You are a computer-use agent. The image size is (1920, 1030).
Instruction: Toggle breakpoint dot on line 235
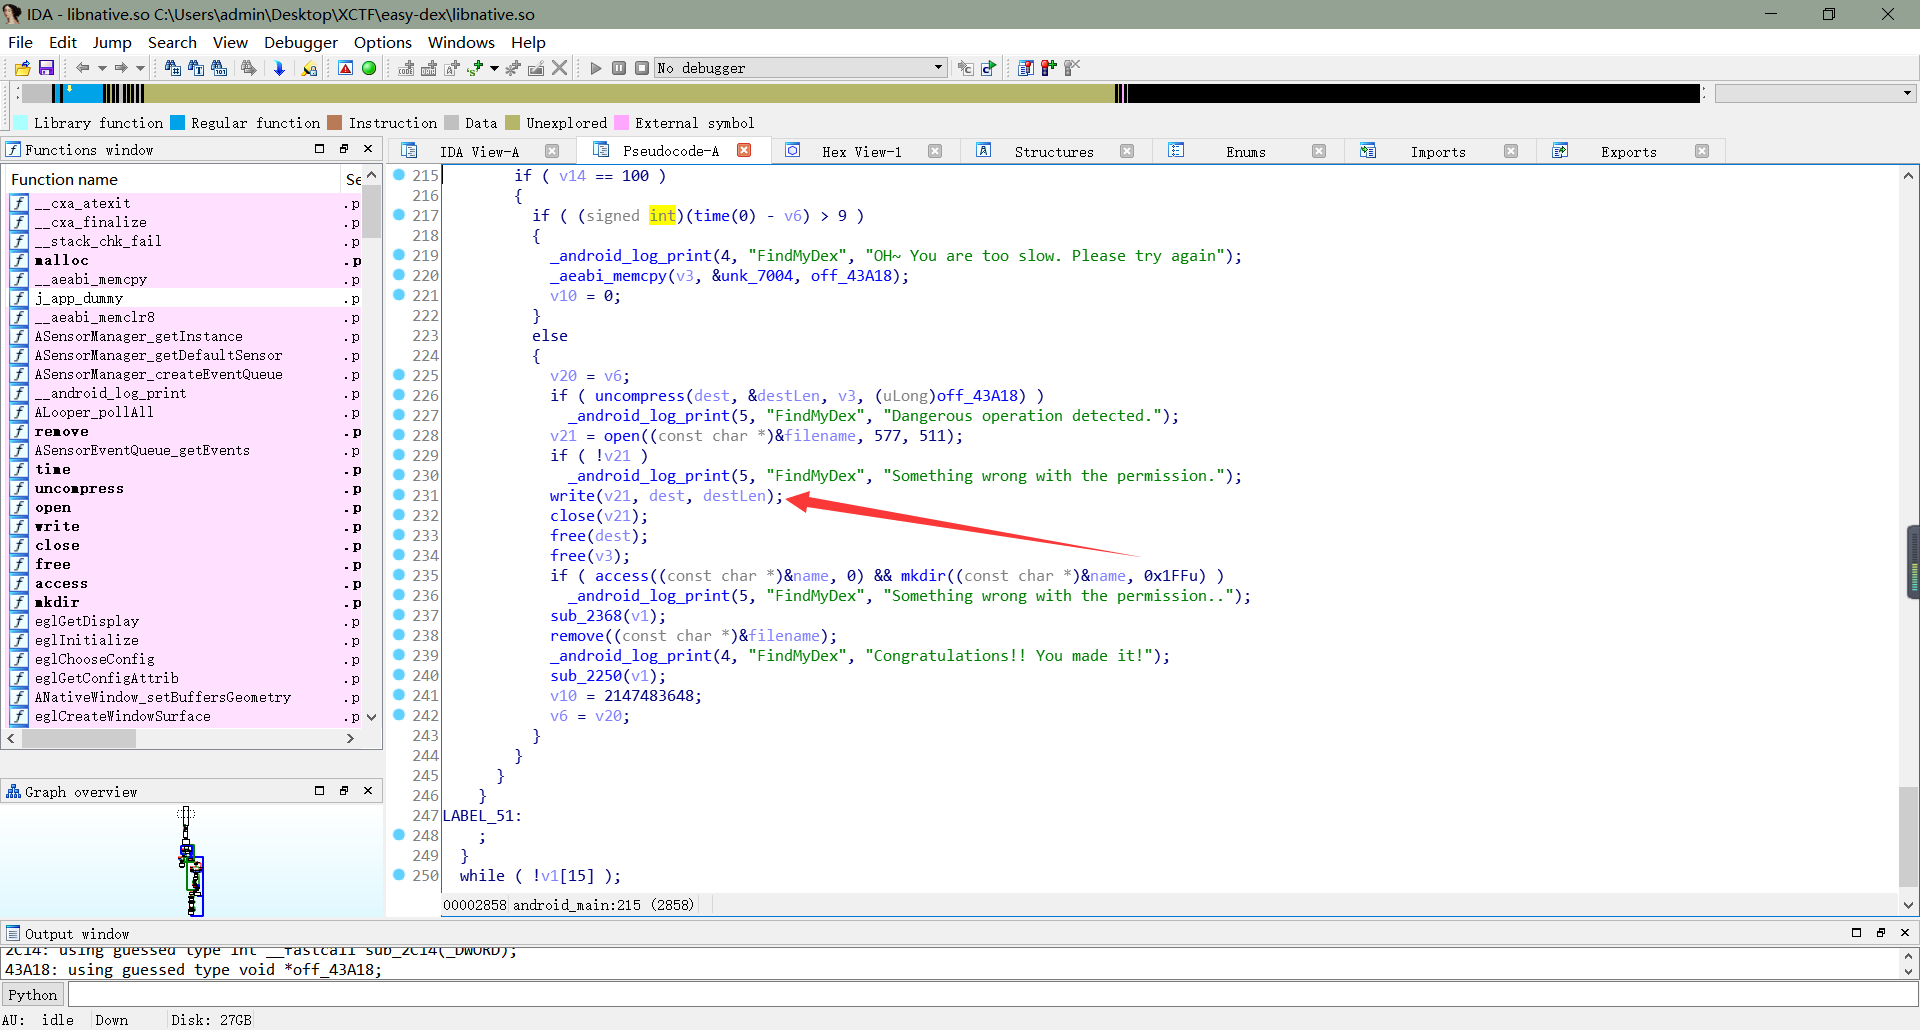point(399,575)
